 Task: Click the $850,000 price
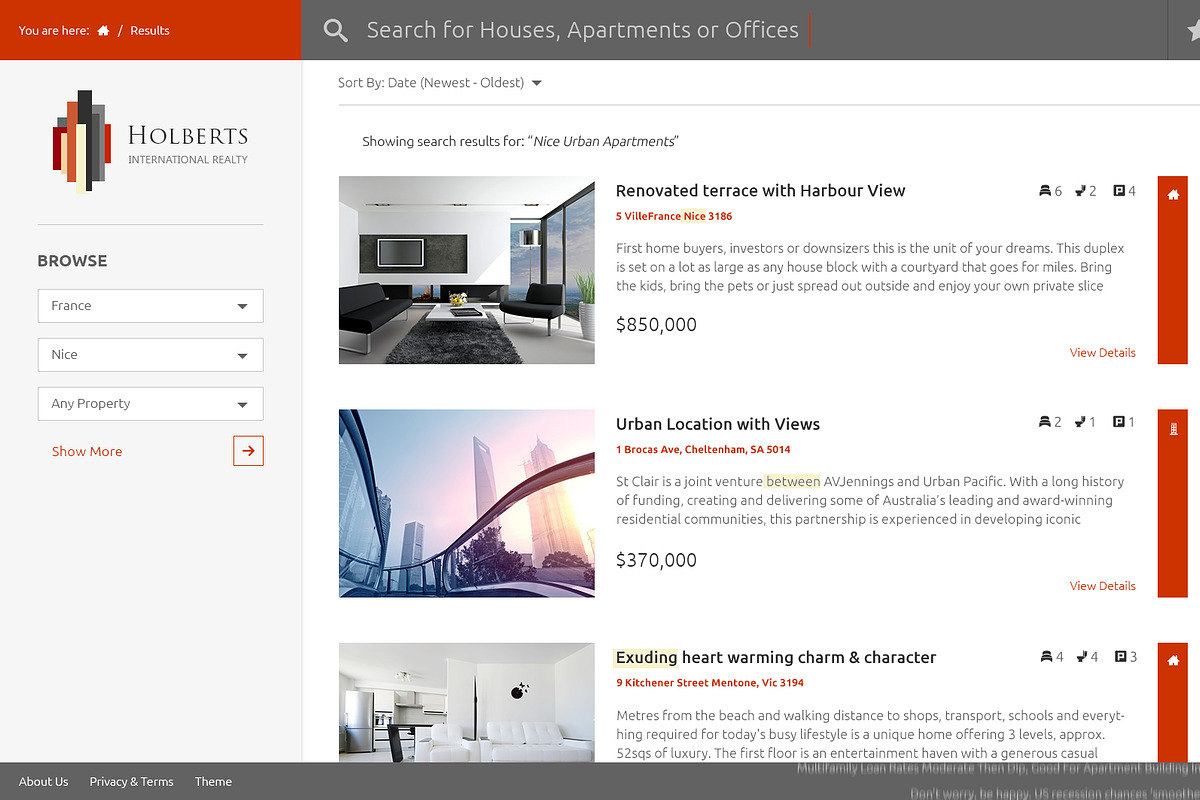[656, 325]
